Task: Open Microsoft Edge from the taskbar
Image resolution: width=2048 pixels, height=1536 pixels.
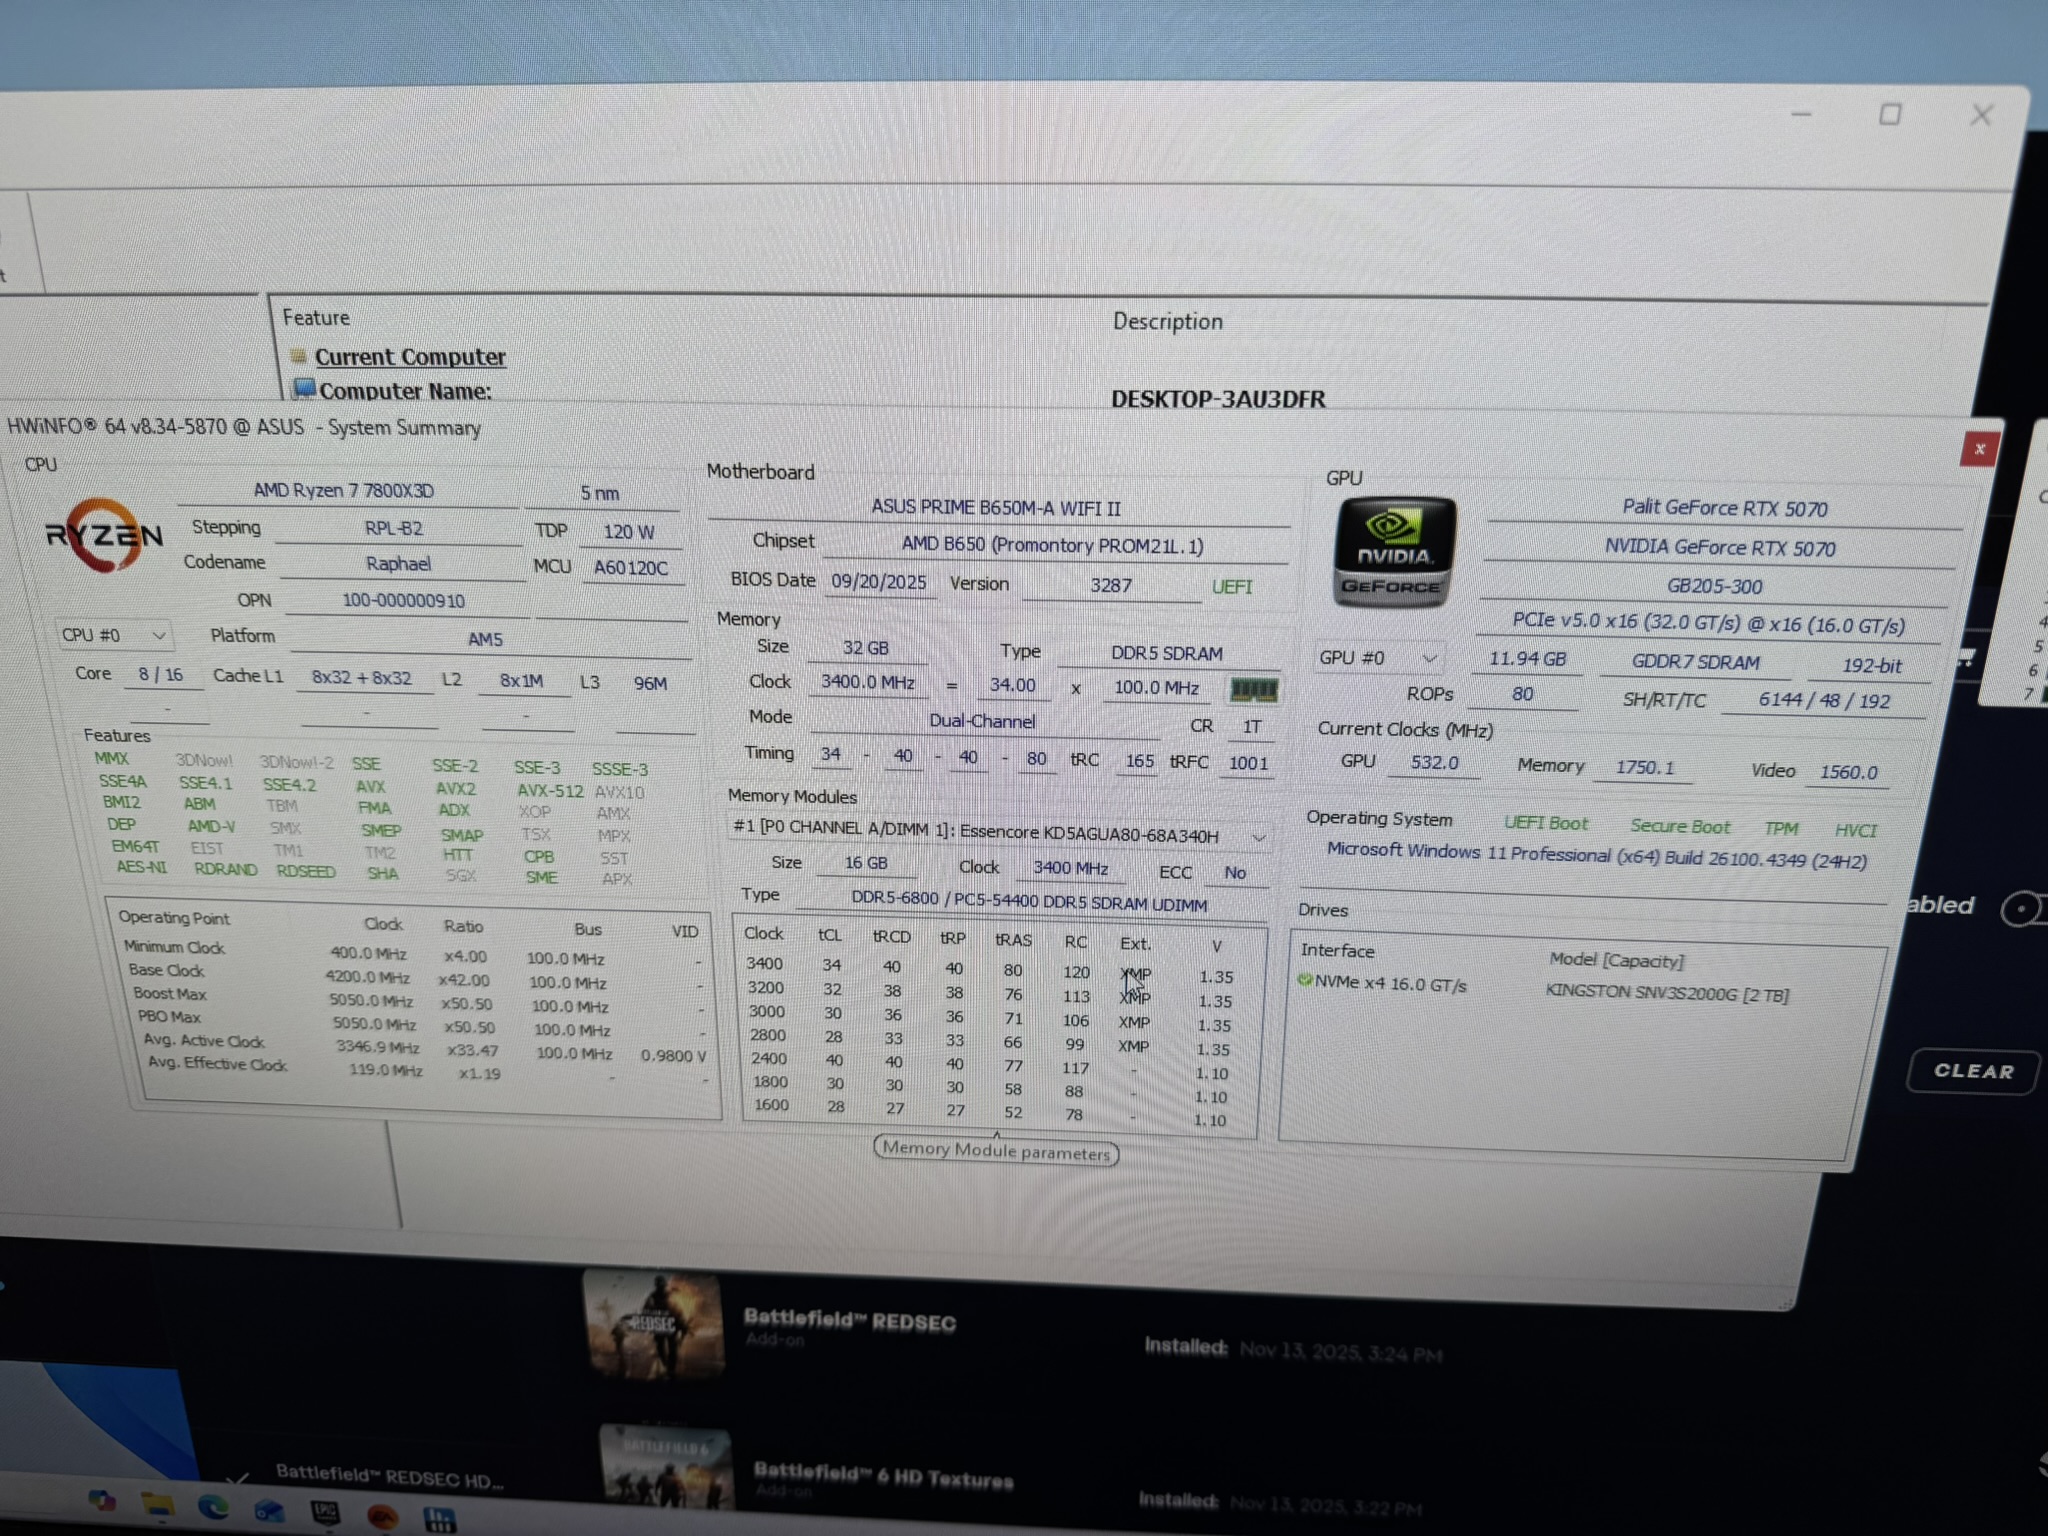Action: pos(212,1505)
